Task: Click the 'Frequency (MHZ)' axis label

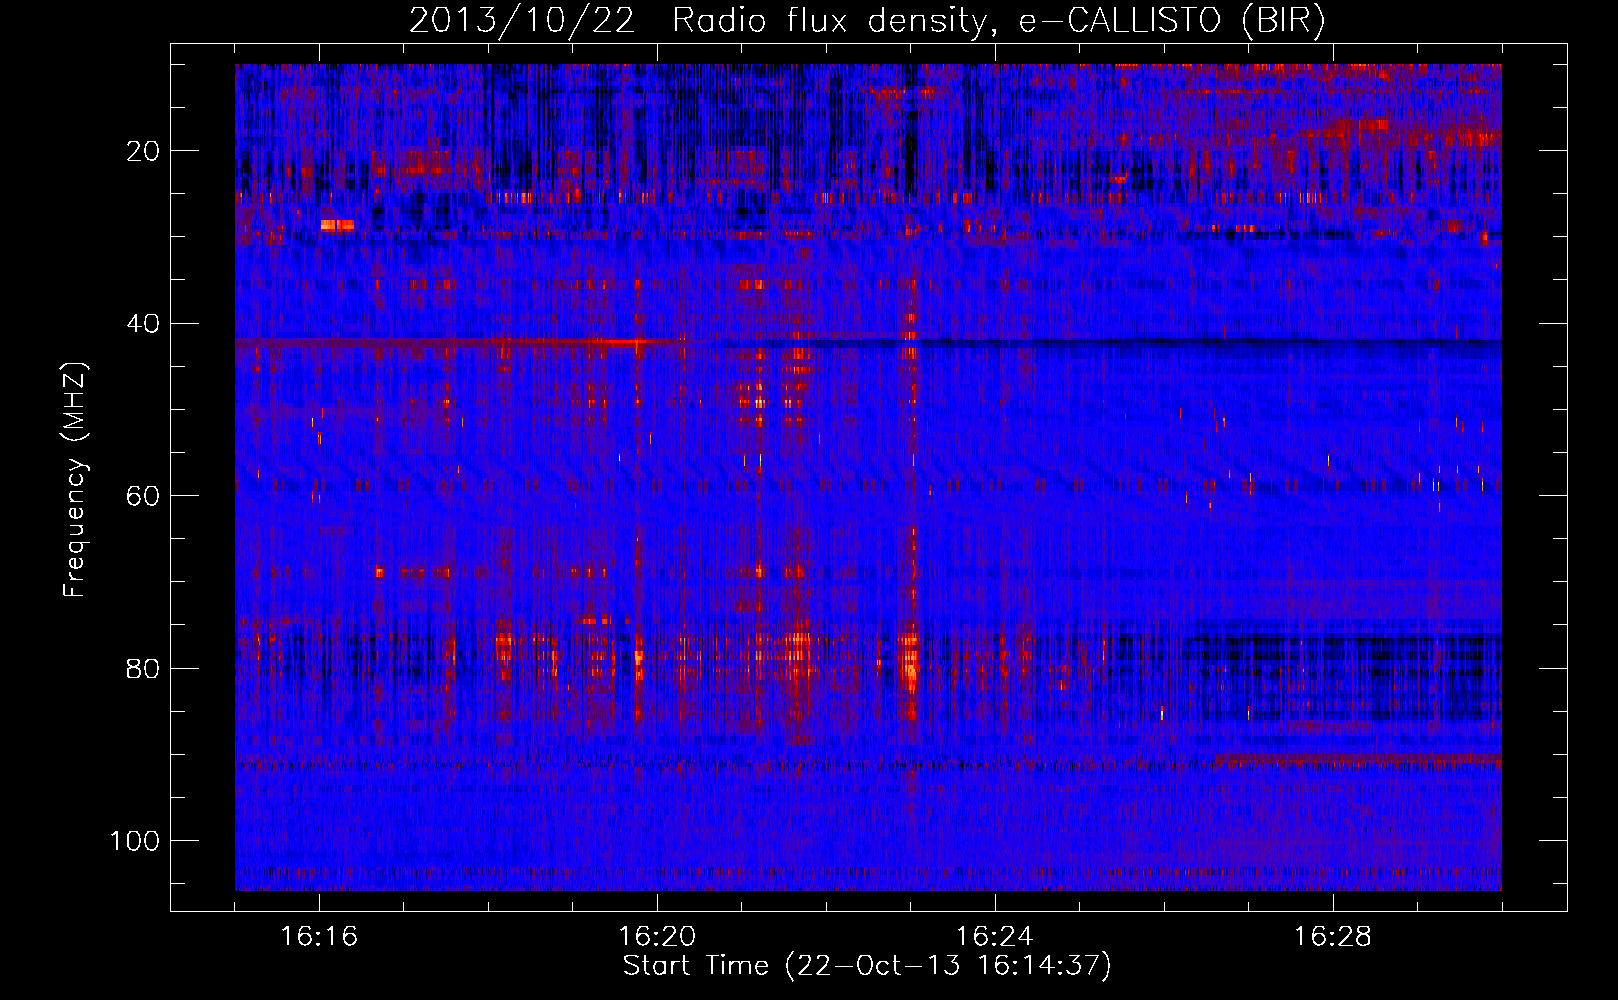Action: [76, 480]
